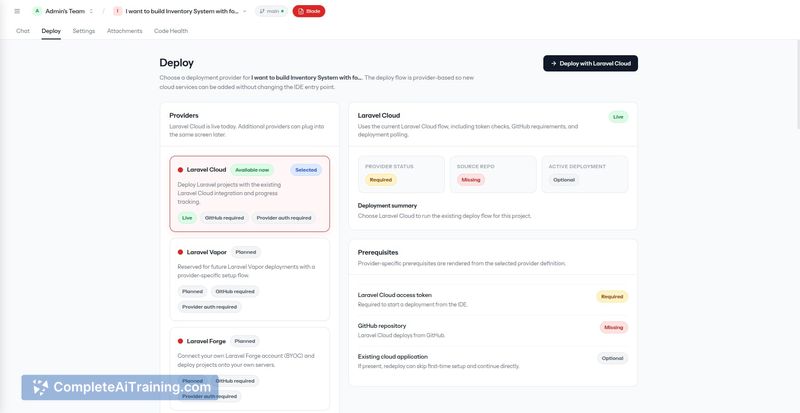
Task: Click Deploy with Laravel Cloud button
Action: [x=590, y=63]
